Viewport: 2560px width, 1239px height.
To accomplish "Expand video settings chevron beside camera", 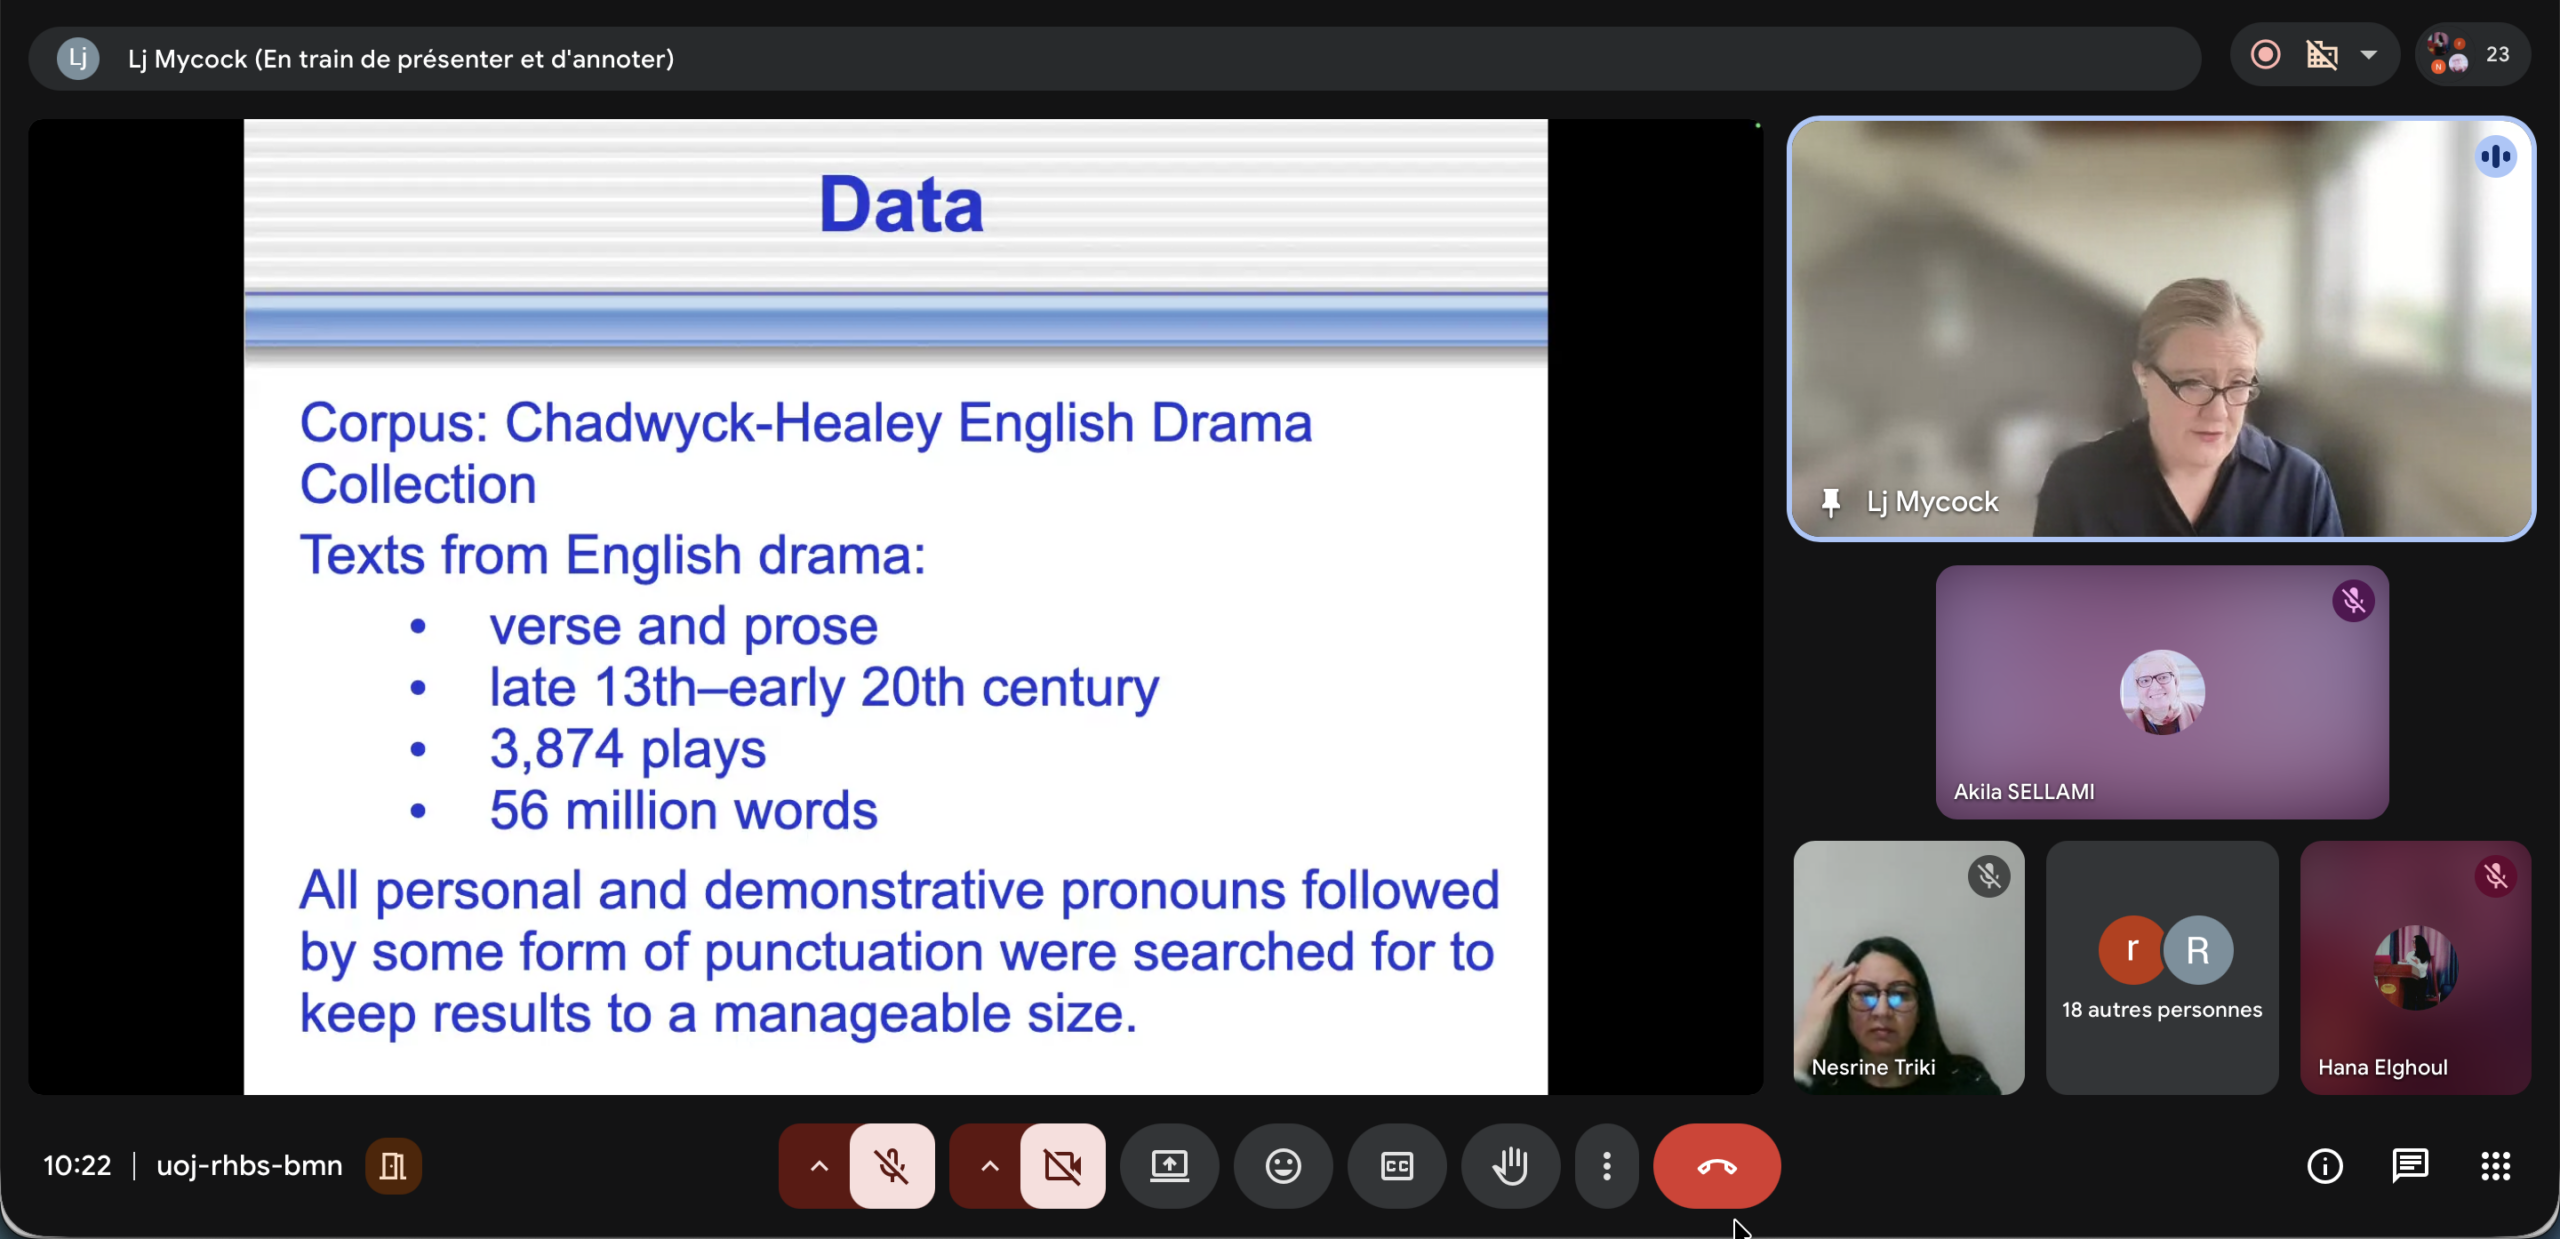I will click(x=989, y=1166).
